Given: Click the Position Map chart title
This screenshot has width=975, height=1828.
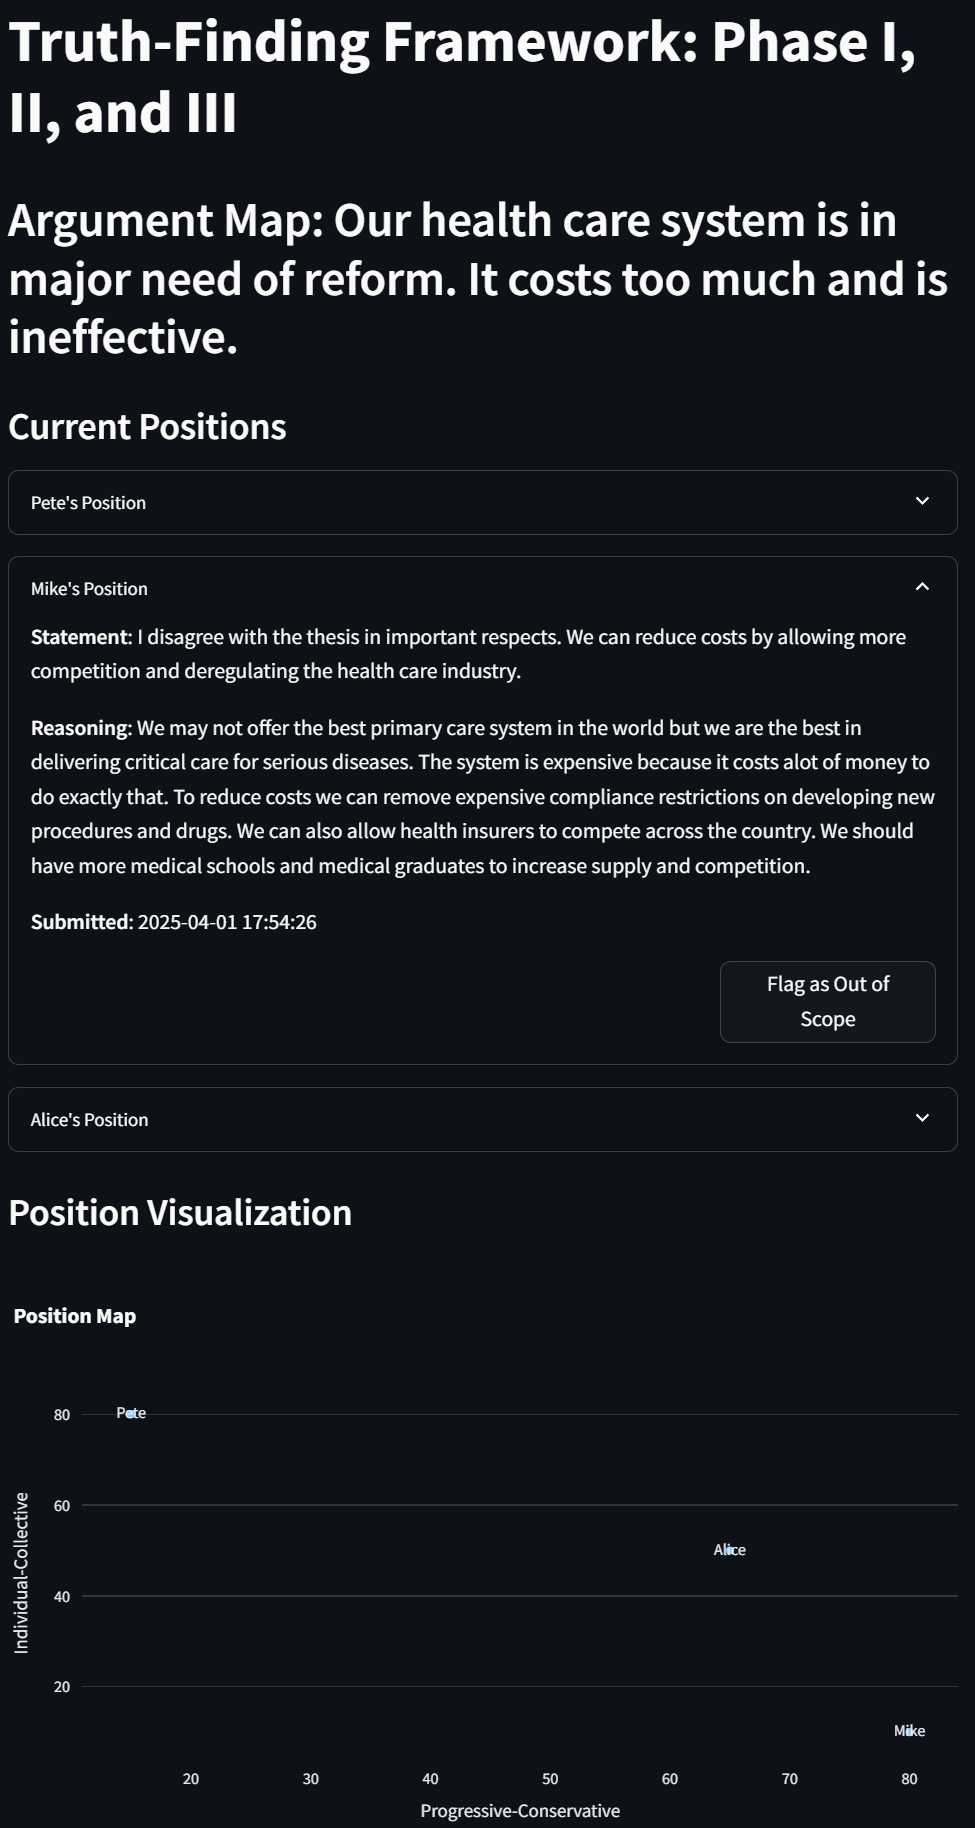Looking at the screenshot, I should pos(75,1316).
